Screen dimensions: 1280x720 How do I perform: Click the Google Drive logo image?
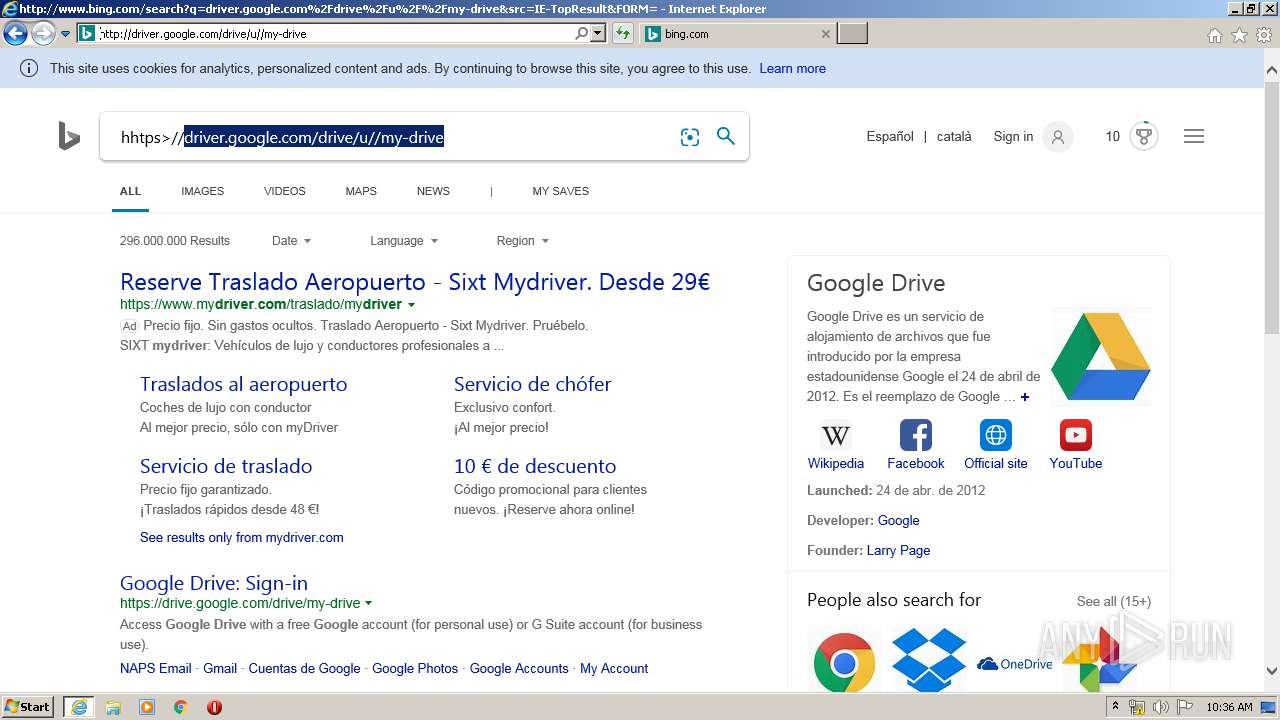[1101, 356]
